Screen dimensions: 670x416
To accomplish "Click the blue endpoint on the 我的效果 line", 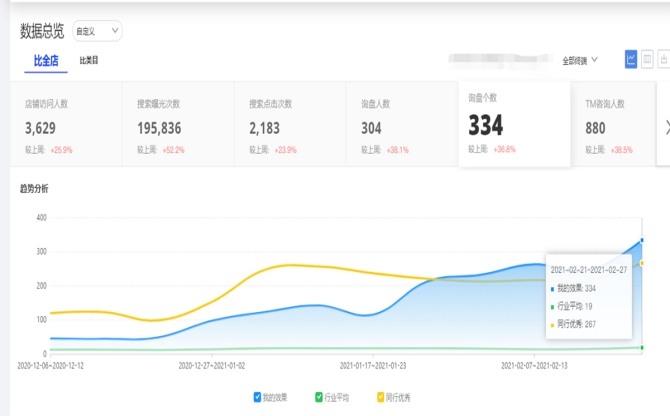I will [x=641, y=240].
